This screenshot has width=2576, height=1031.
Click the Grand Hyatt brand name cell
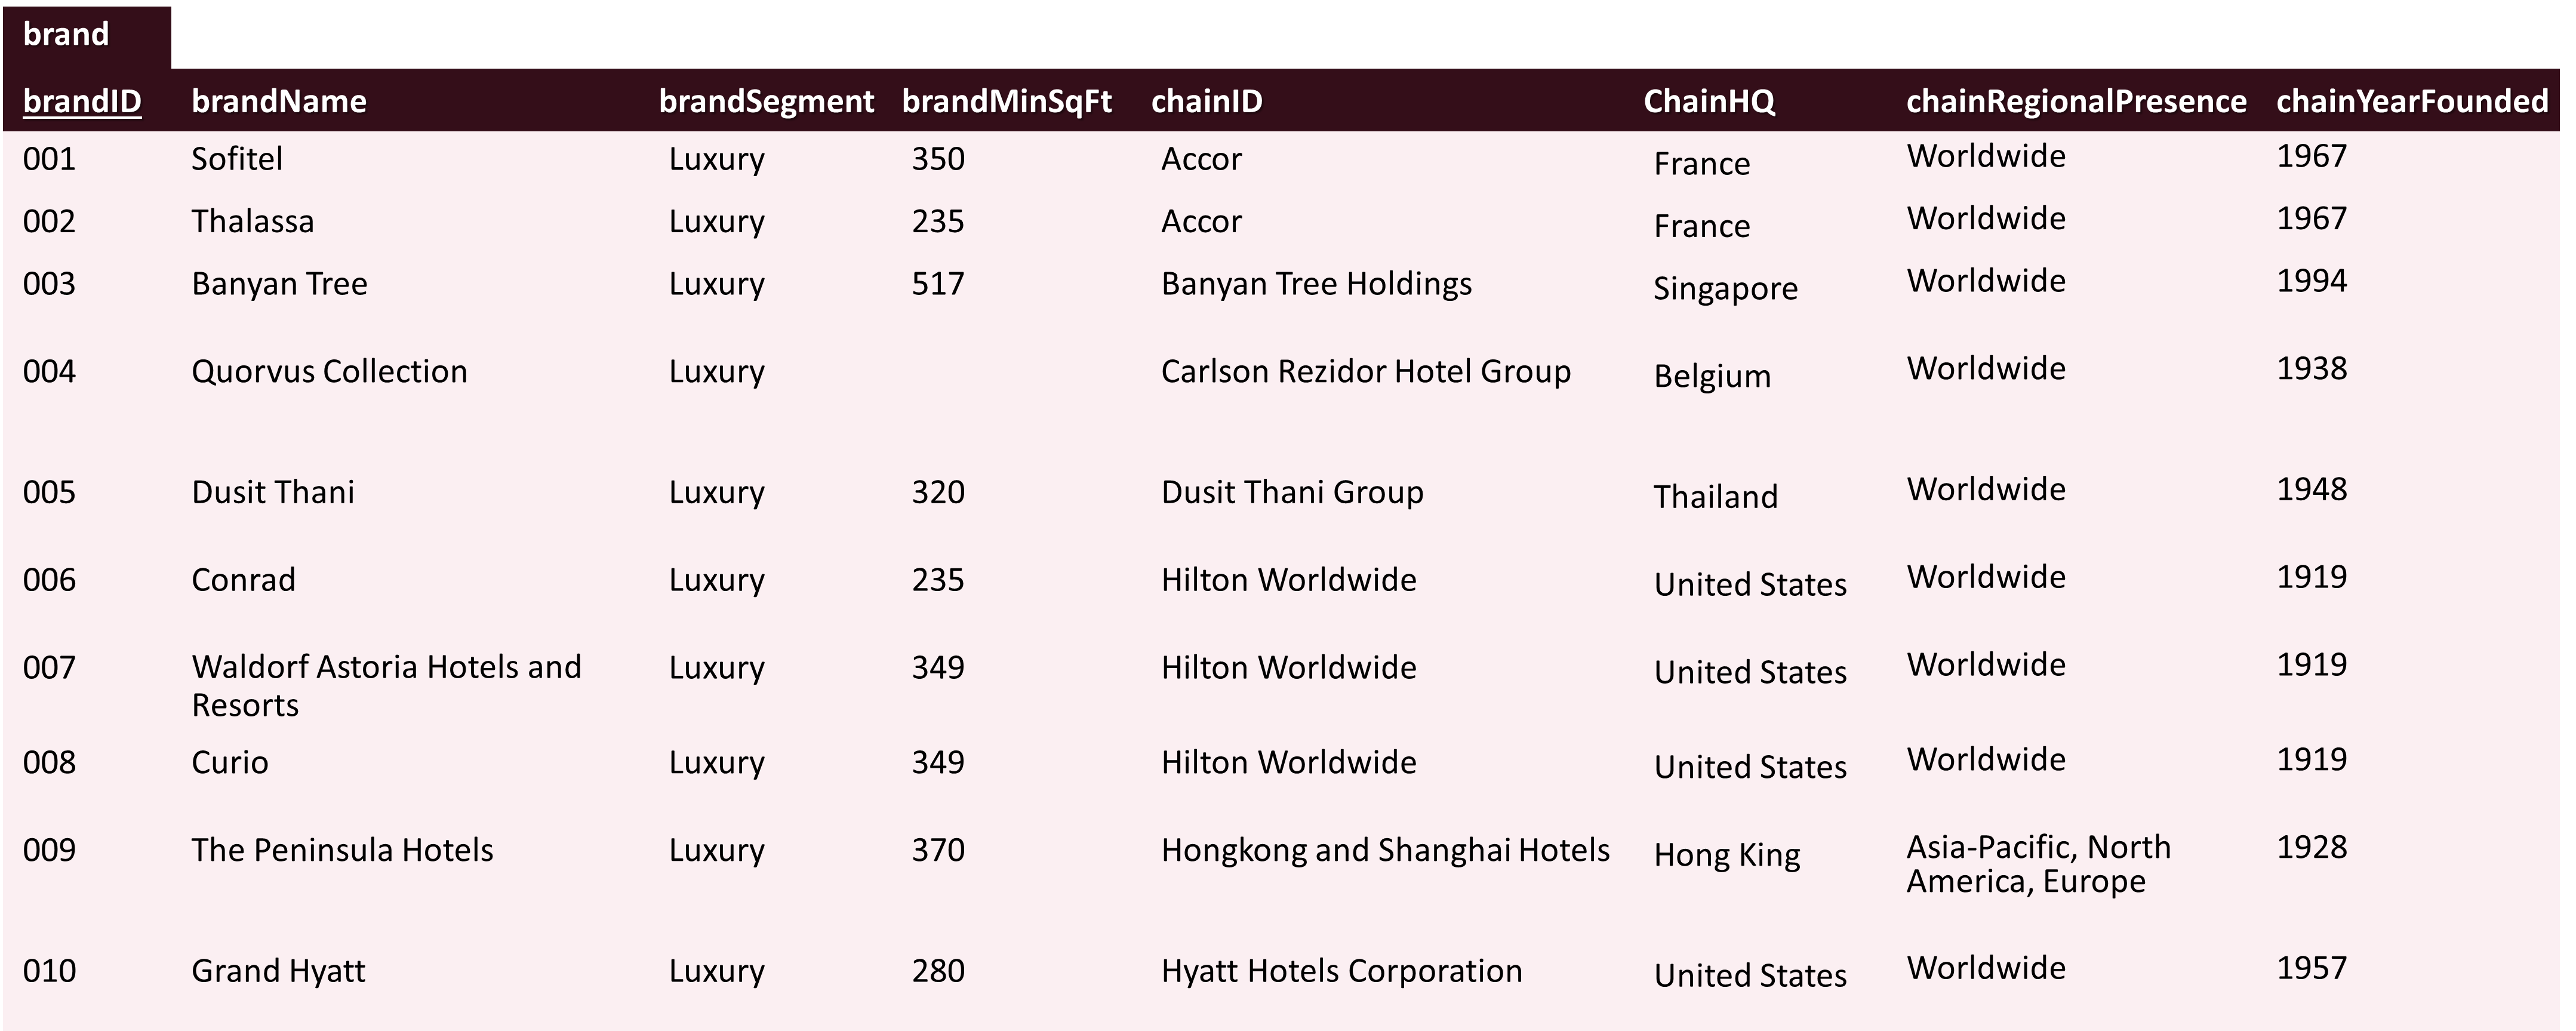coord(278,971)
